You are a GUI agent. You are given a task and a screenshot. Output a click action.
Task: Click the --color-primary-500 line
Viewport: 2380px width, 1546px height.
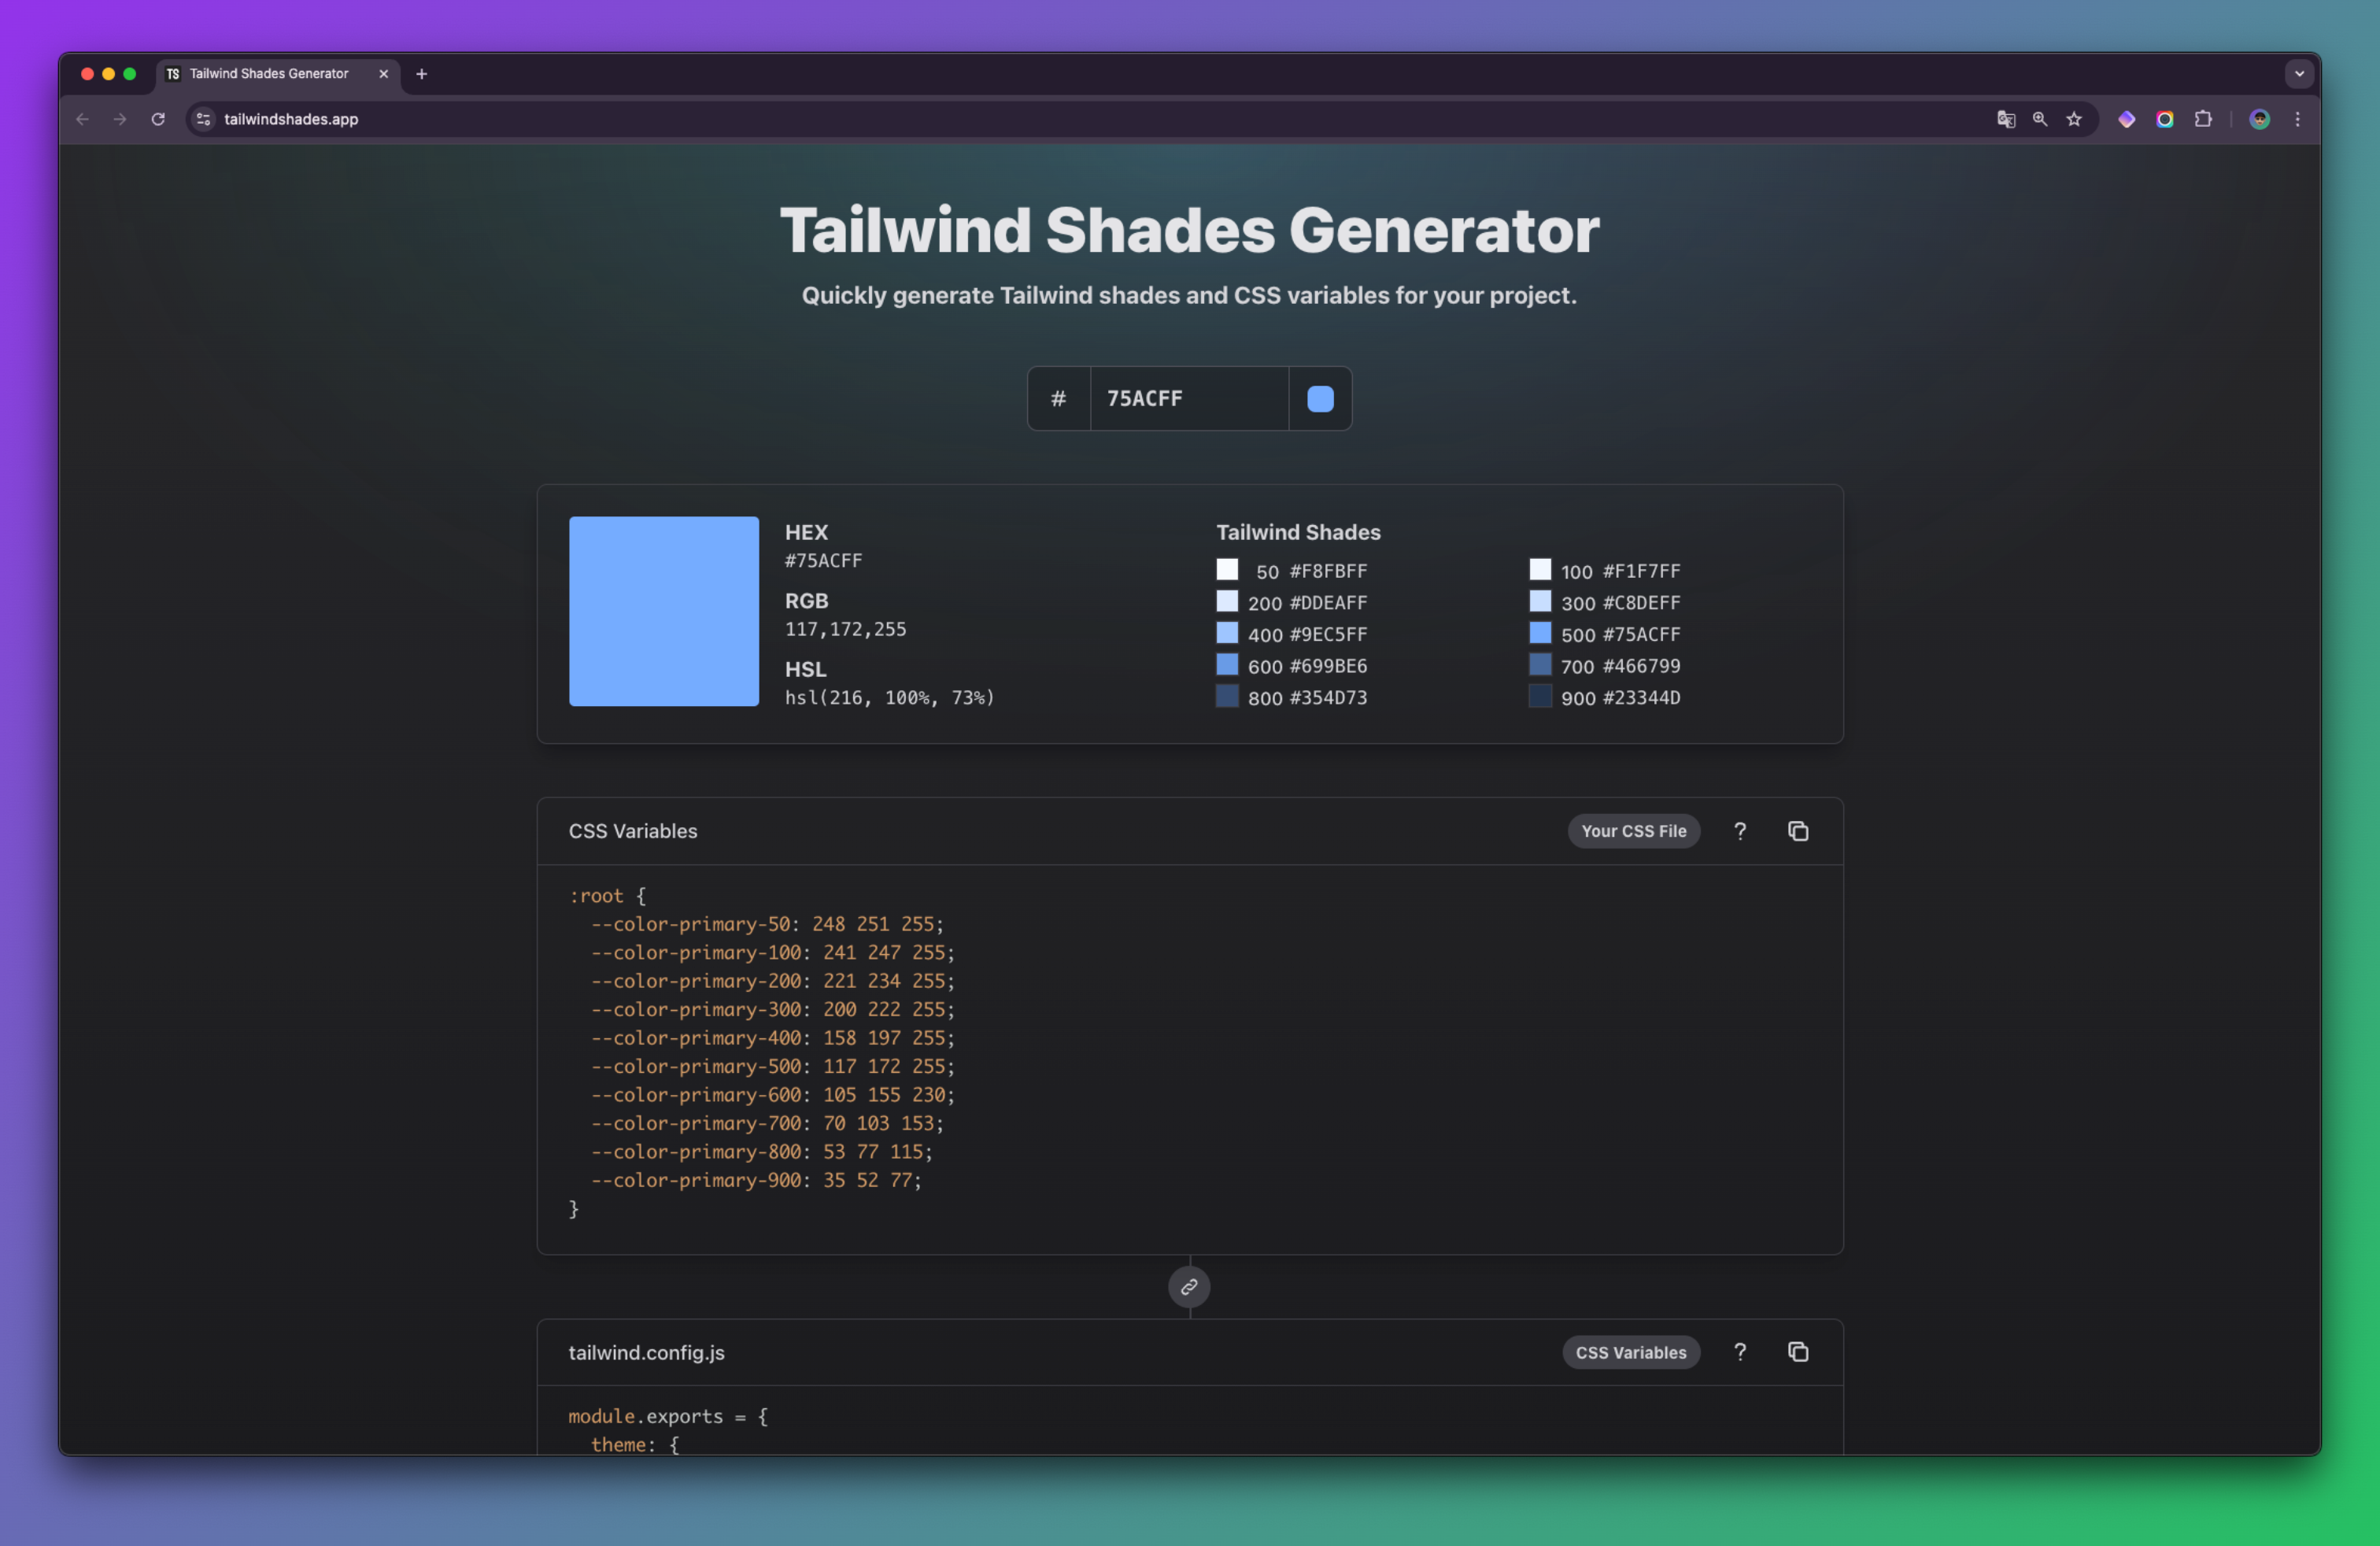point(773,1067)
